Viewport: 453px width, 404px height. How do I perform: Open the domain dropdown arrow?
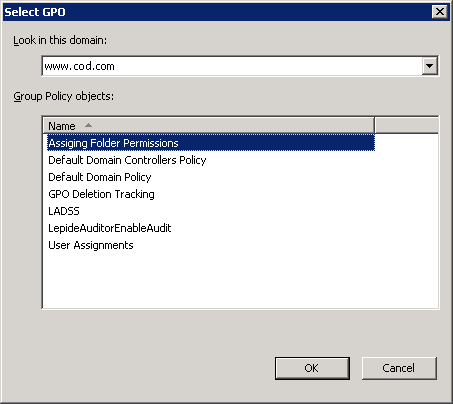click(430, 66)
